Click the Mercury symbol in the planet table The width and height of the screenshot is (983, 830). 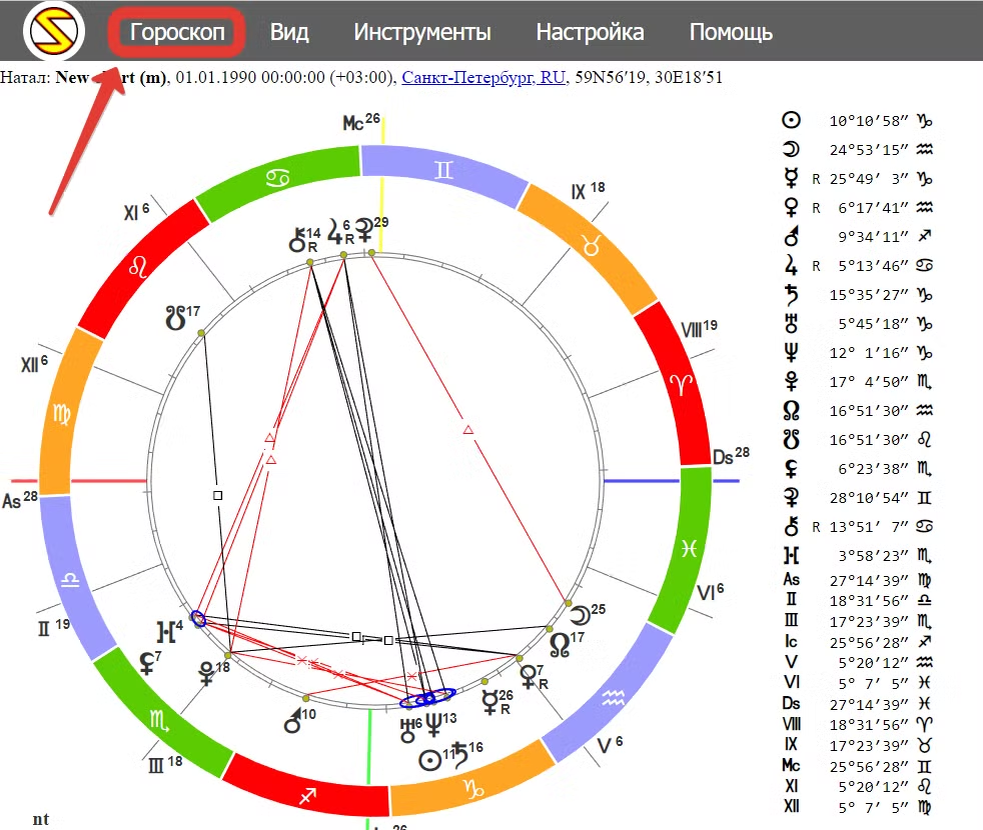point(791,178)
